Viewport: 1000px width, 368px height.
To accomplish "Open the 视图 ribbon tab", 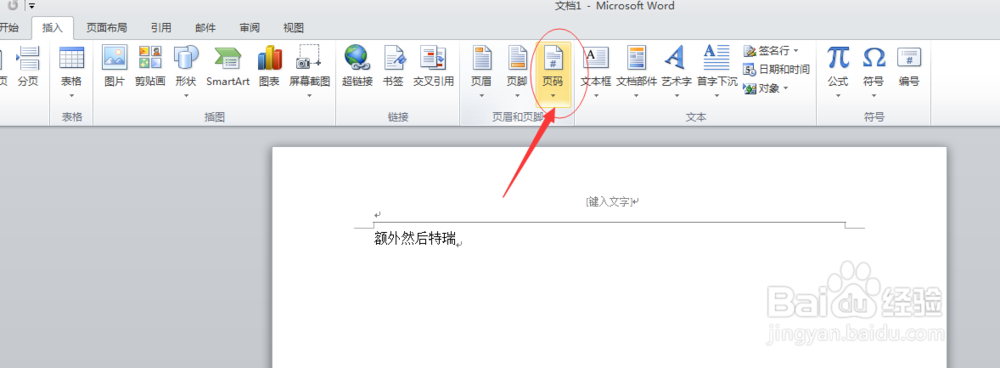I will 293,27.
